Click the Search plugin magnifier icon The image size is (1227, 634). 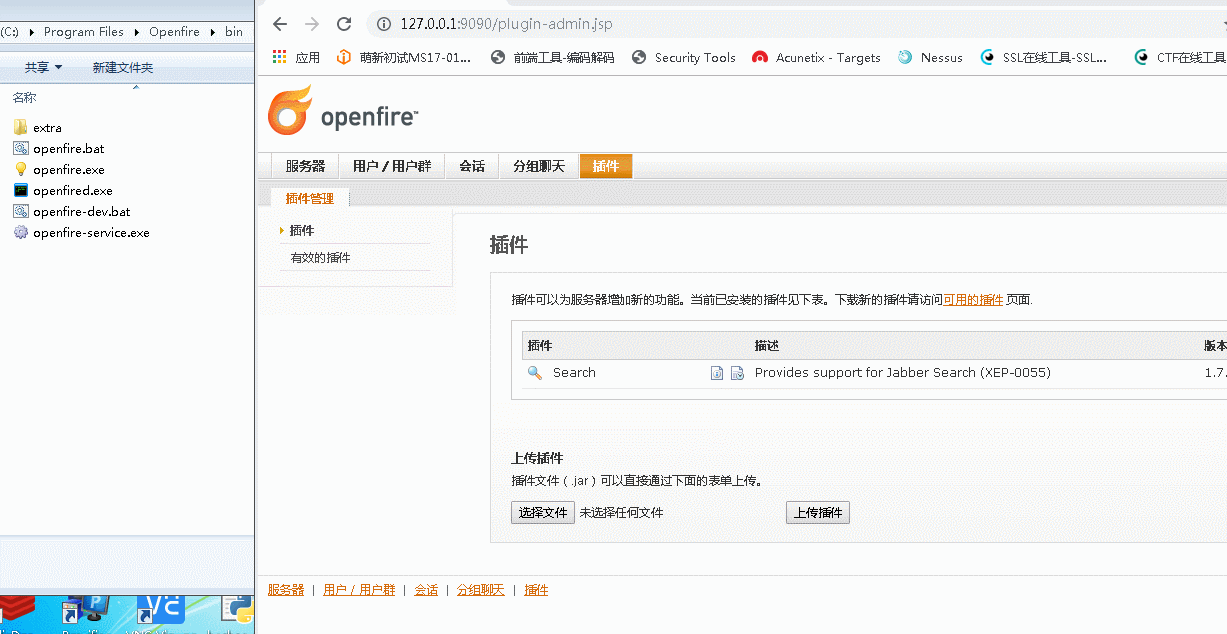click(x=535, y=373)
